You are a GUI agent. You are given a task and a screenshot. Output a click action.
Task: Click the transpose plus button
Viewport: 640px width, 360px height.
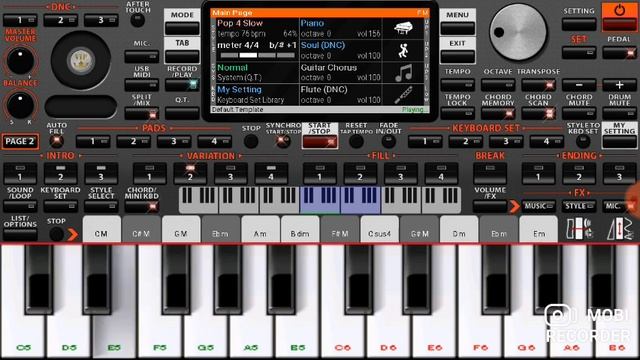(x=619, y=85)
